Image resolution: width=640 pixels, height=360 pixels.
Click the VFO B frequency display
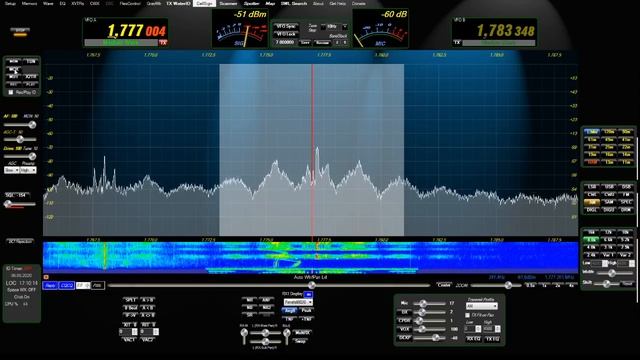tap(505, 31)
